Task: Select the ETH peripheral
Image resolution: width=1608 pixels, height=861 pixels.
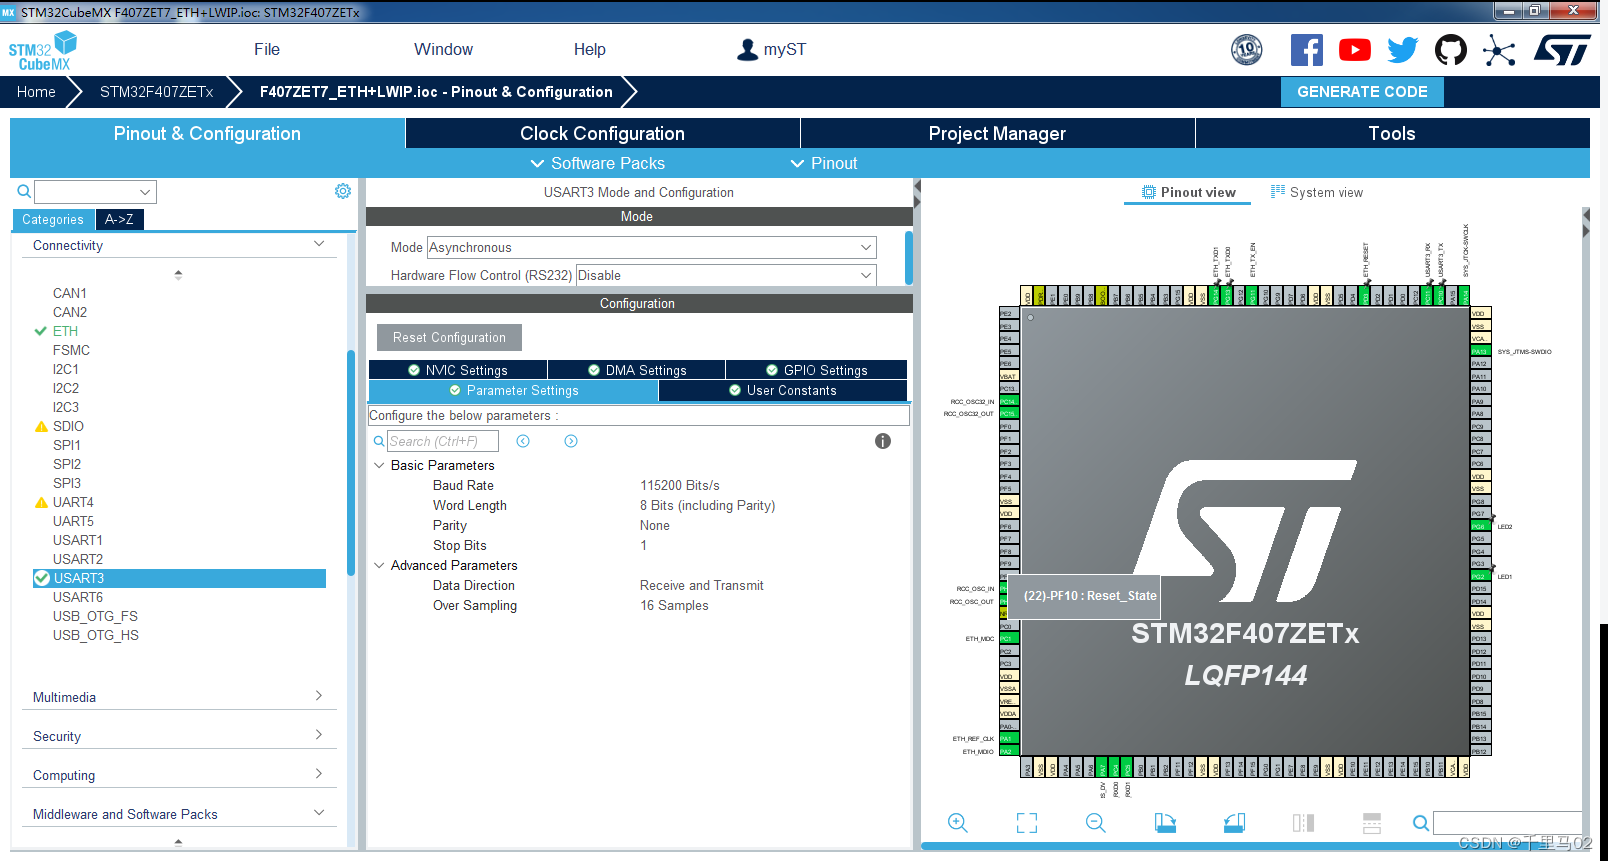Action: [x=65, y=331]
